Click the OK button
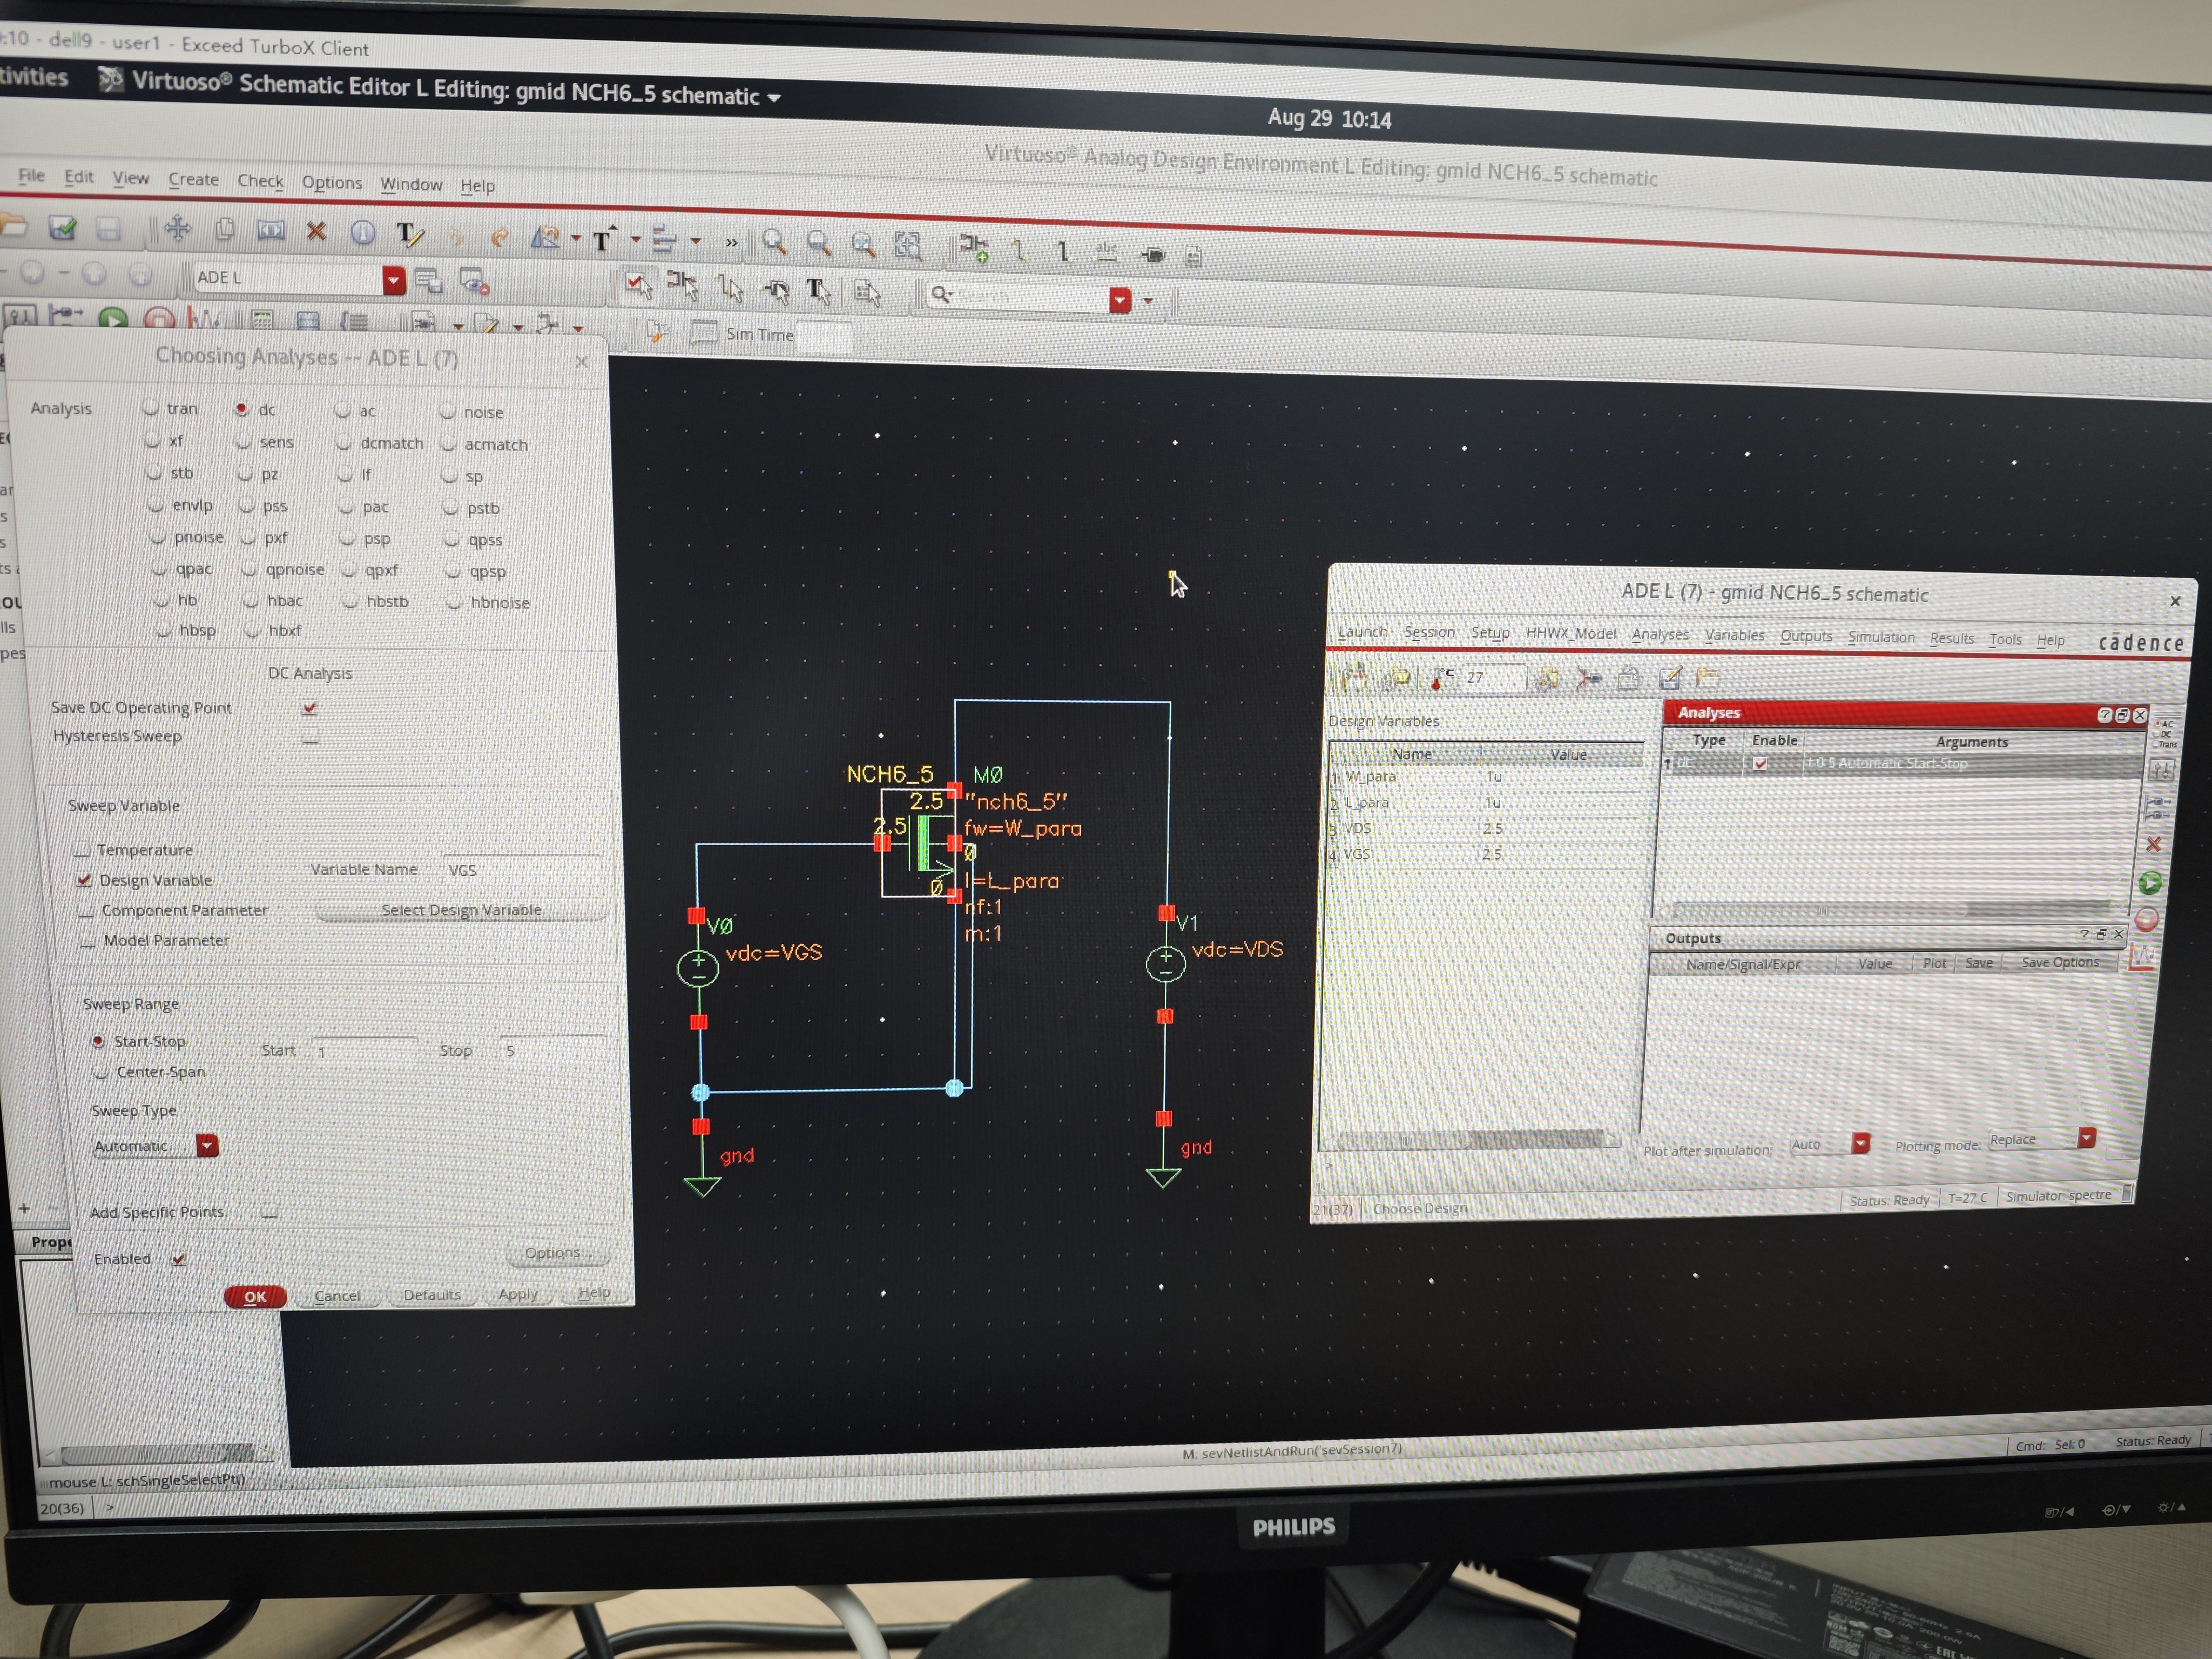The image size is (2212, 1659). click(255, 1297)
